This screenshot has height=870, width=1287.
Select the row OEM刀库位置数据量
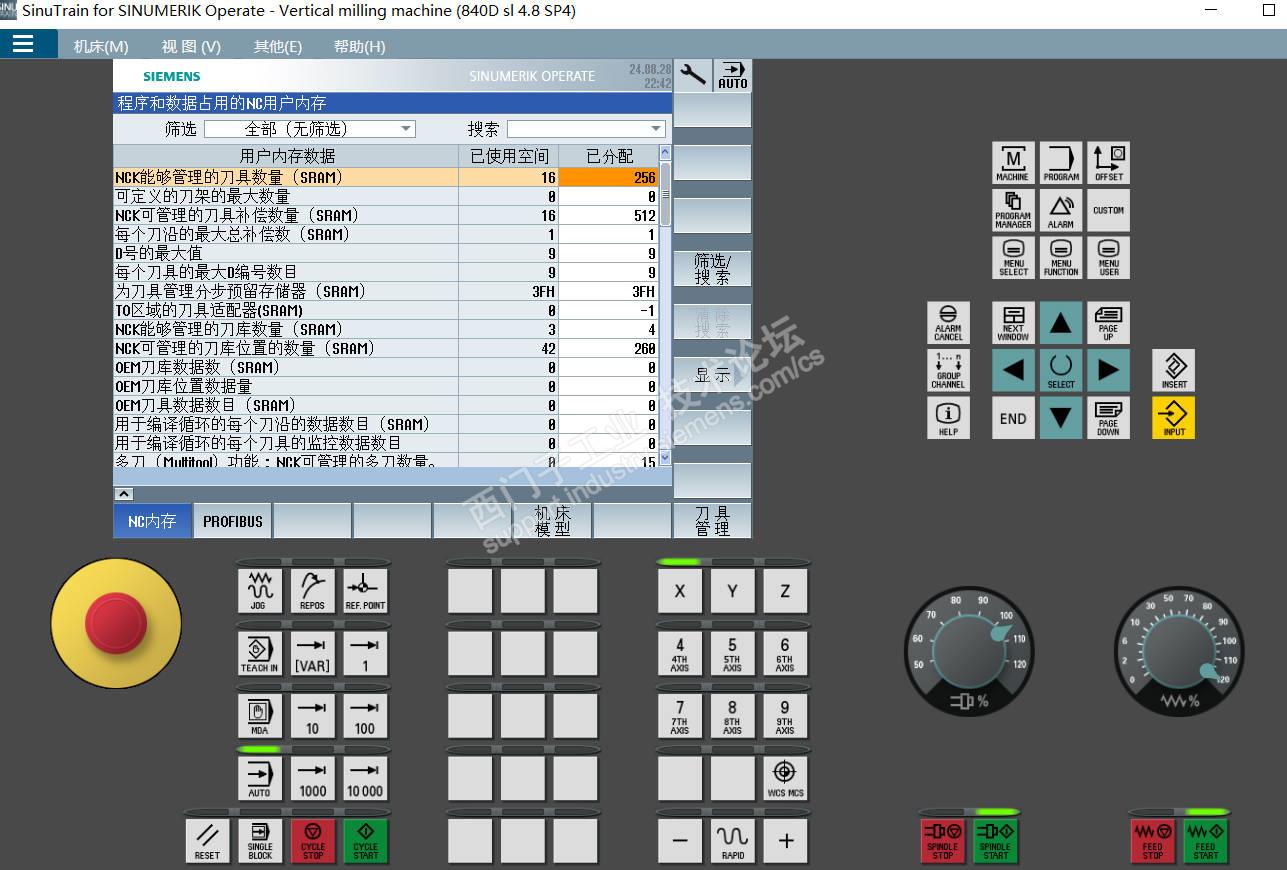pyautogui.click(x=386, y=386)
